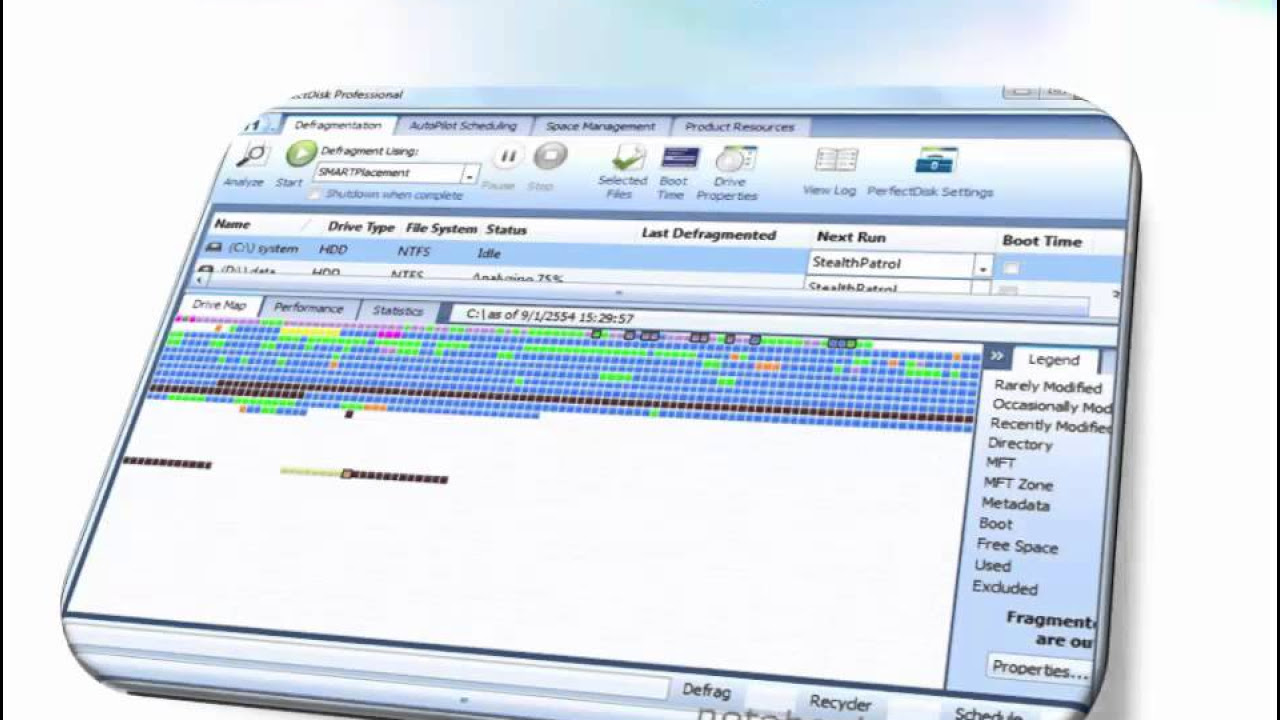The image size is (1280, 720).
Task: Sort by the Last Defragmented column header
Action: [x=709, y=235]
